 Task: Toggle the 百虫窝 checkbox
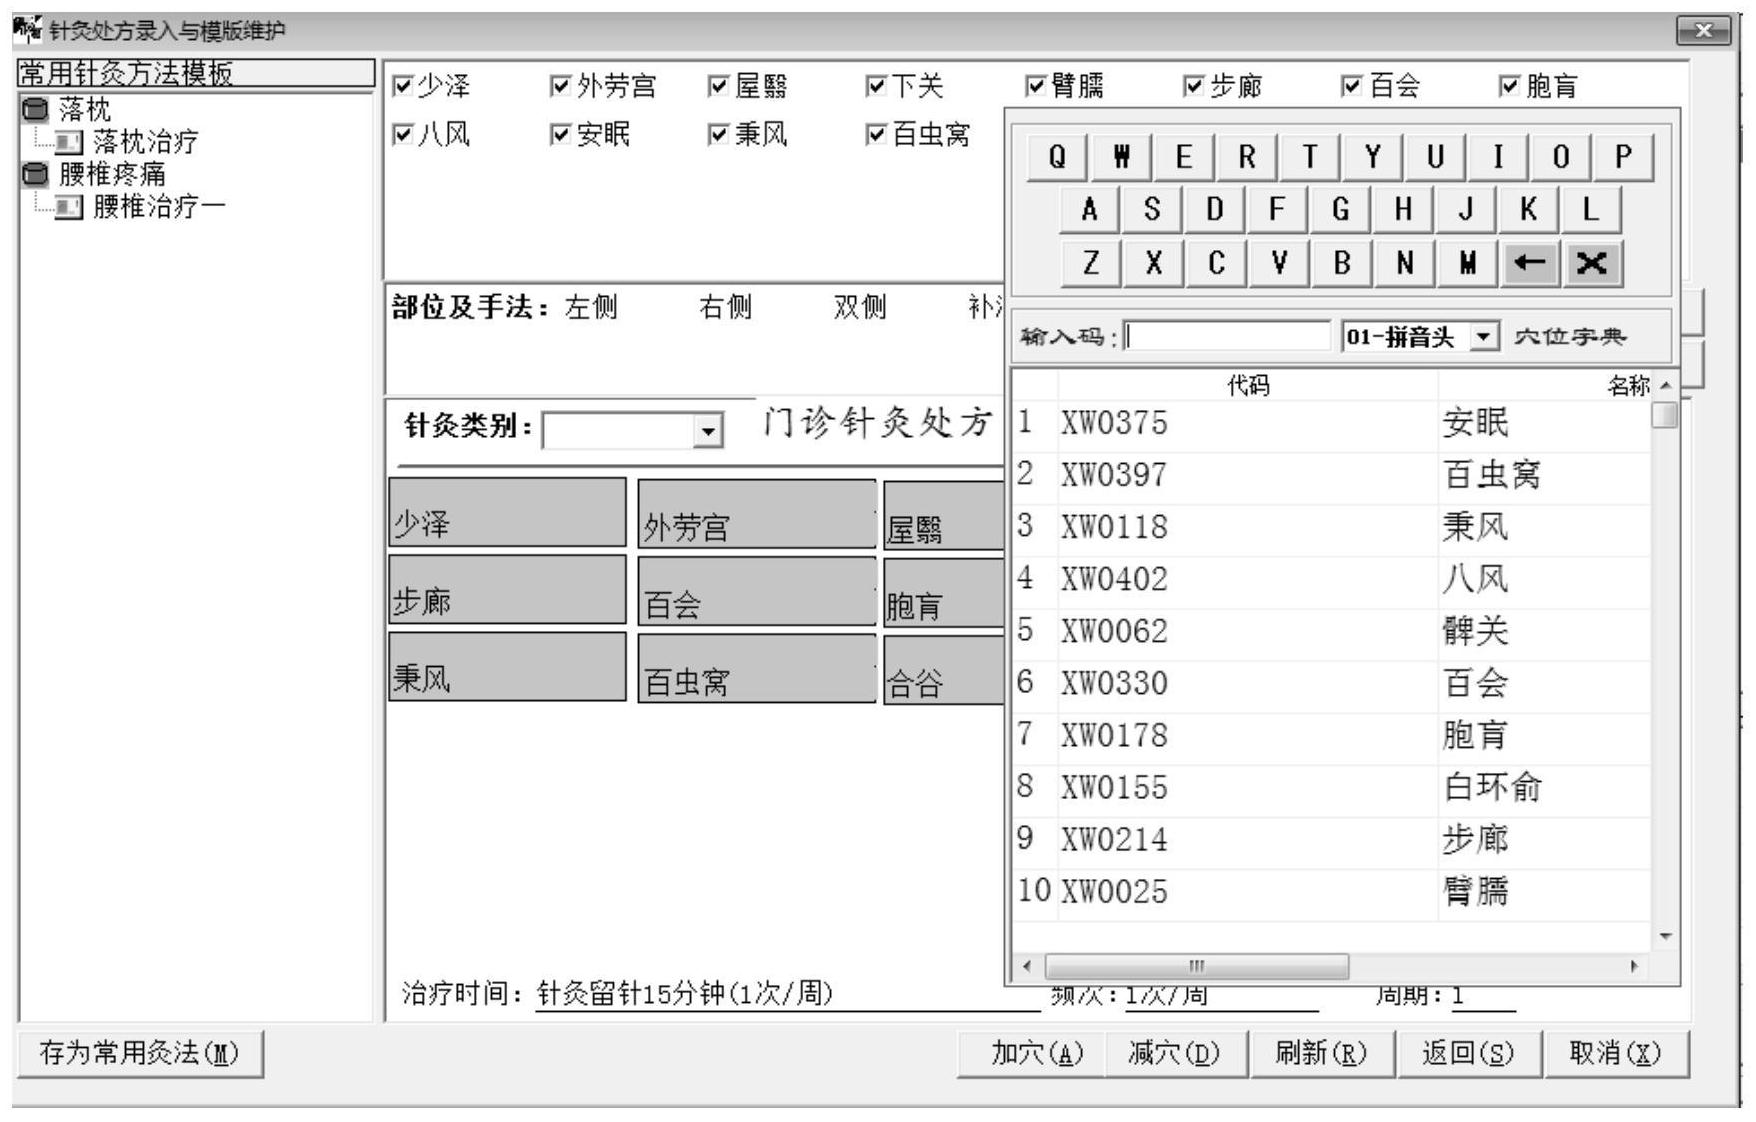[876, 134]
